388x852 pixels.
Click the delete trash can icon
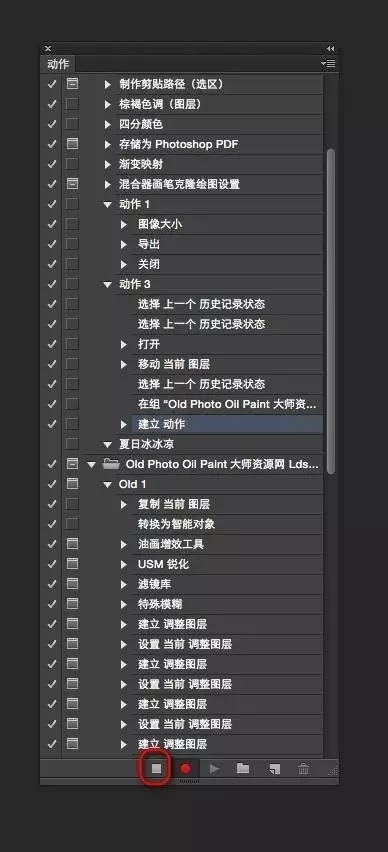tap(304, 768)
